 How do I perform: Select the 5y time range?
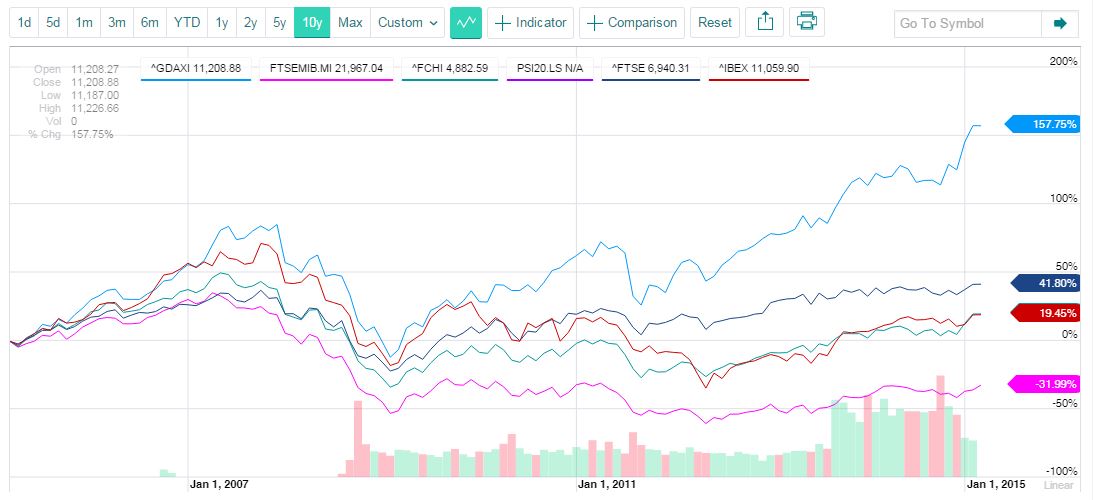[279, 22]
